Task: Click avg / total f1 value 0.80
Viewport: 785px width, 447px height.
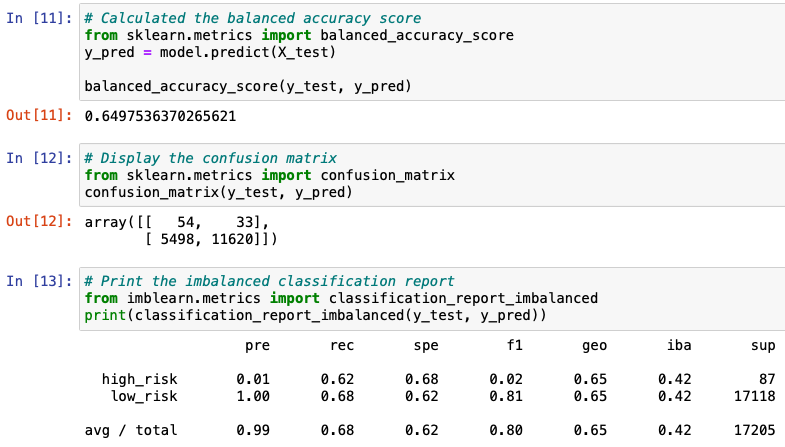Action: 506,430
